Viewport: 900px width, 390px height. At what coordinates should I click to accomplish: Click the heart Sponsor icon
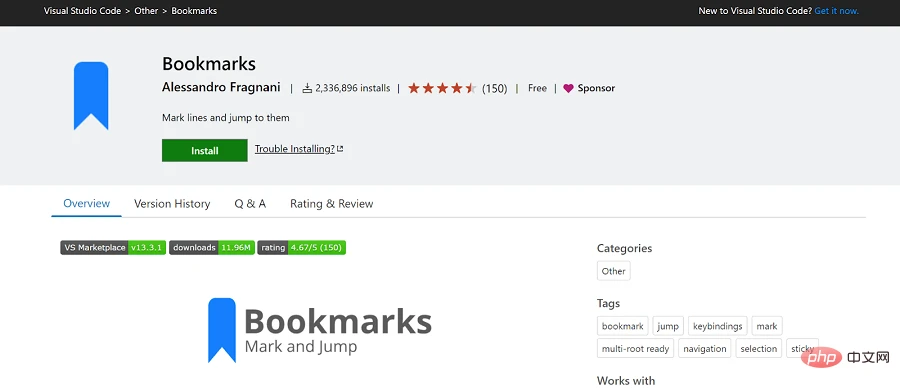point(568,88)
